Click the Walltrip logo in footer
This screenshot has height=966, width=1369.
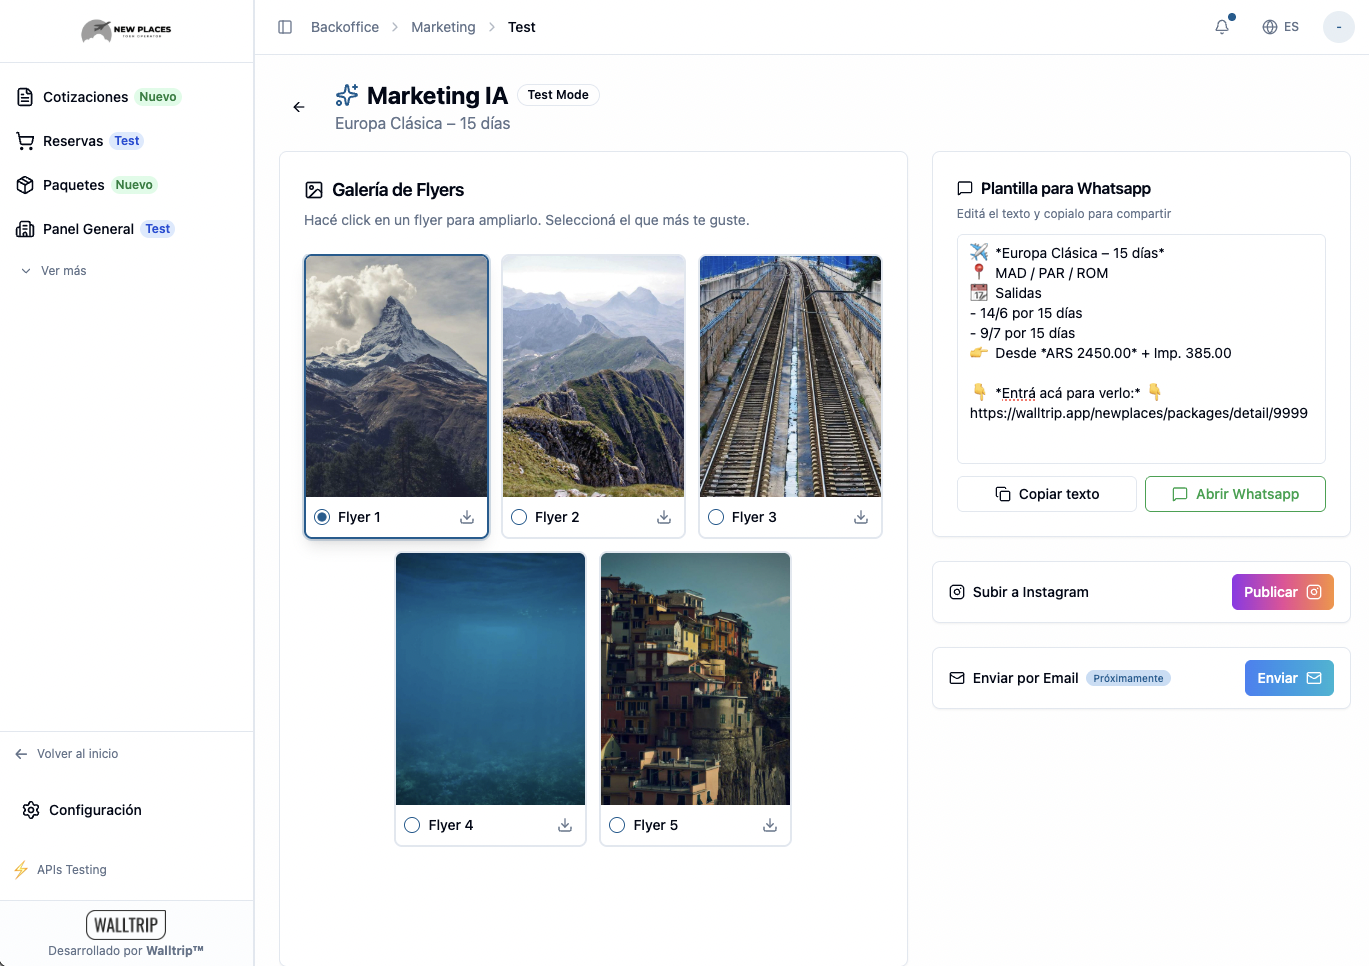126,925
